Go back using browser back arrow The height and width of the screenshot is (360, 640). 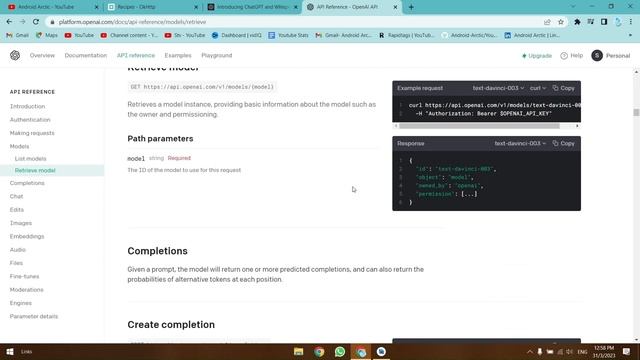point(9,22)
